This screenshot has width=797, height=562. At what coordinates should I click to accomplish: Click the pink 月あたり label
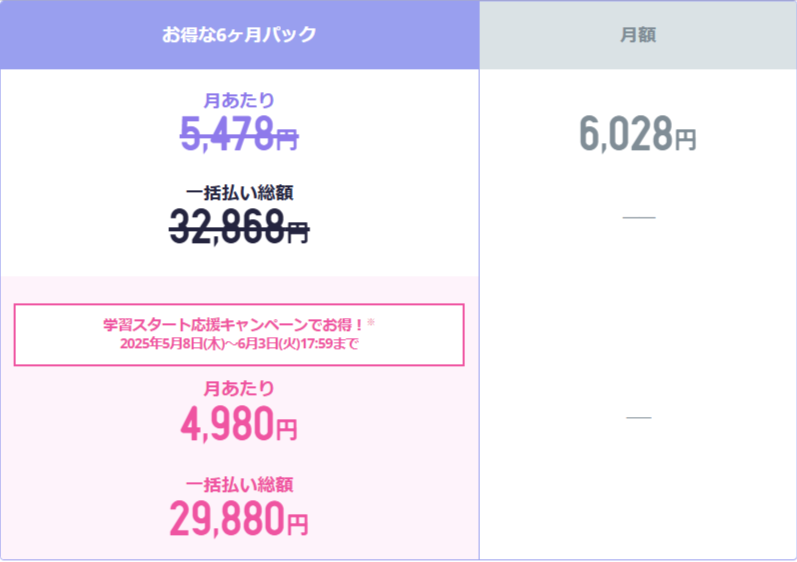pyautogui.click(x=239, y=389)
